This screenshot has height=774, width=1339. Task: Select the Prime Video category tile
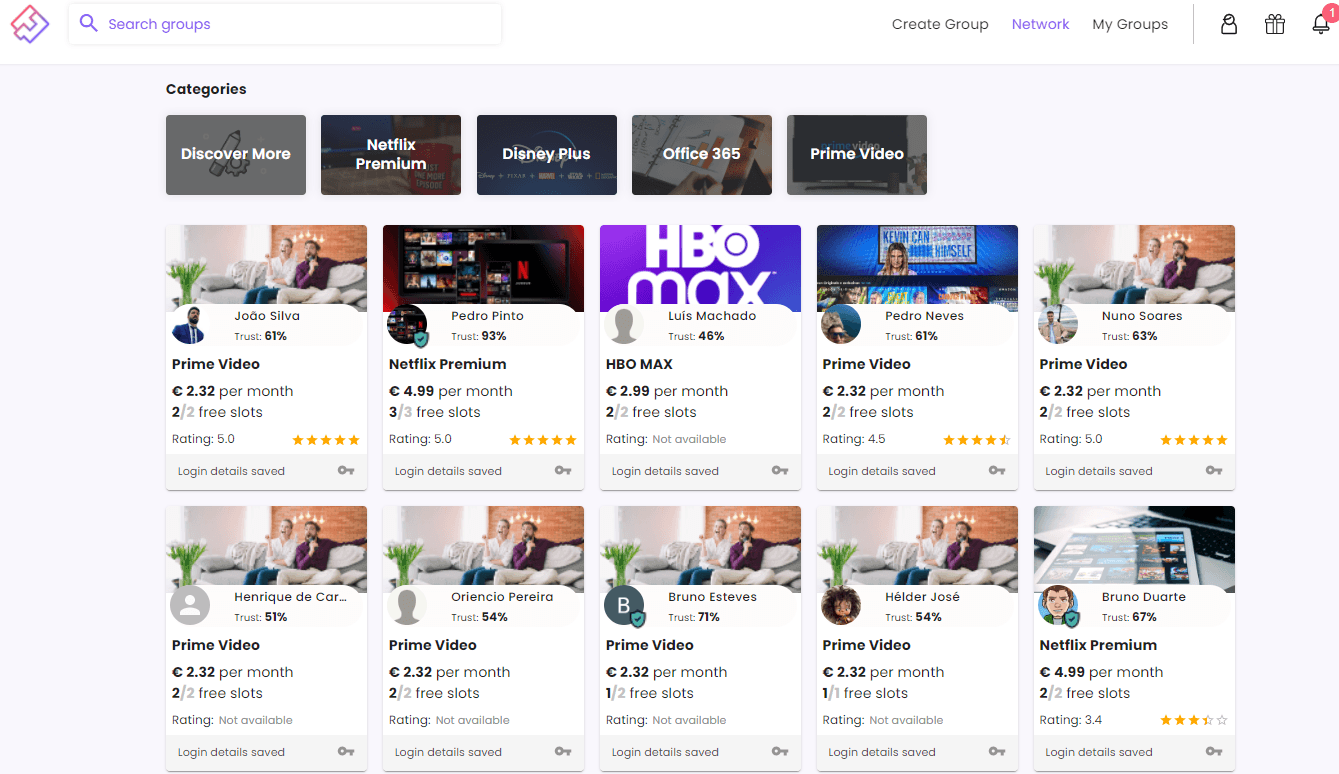(857, 155)
